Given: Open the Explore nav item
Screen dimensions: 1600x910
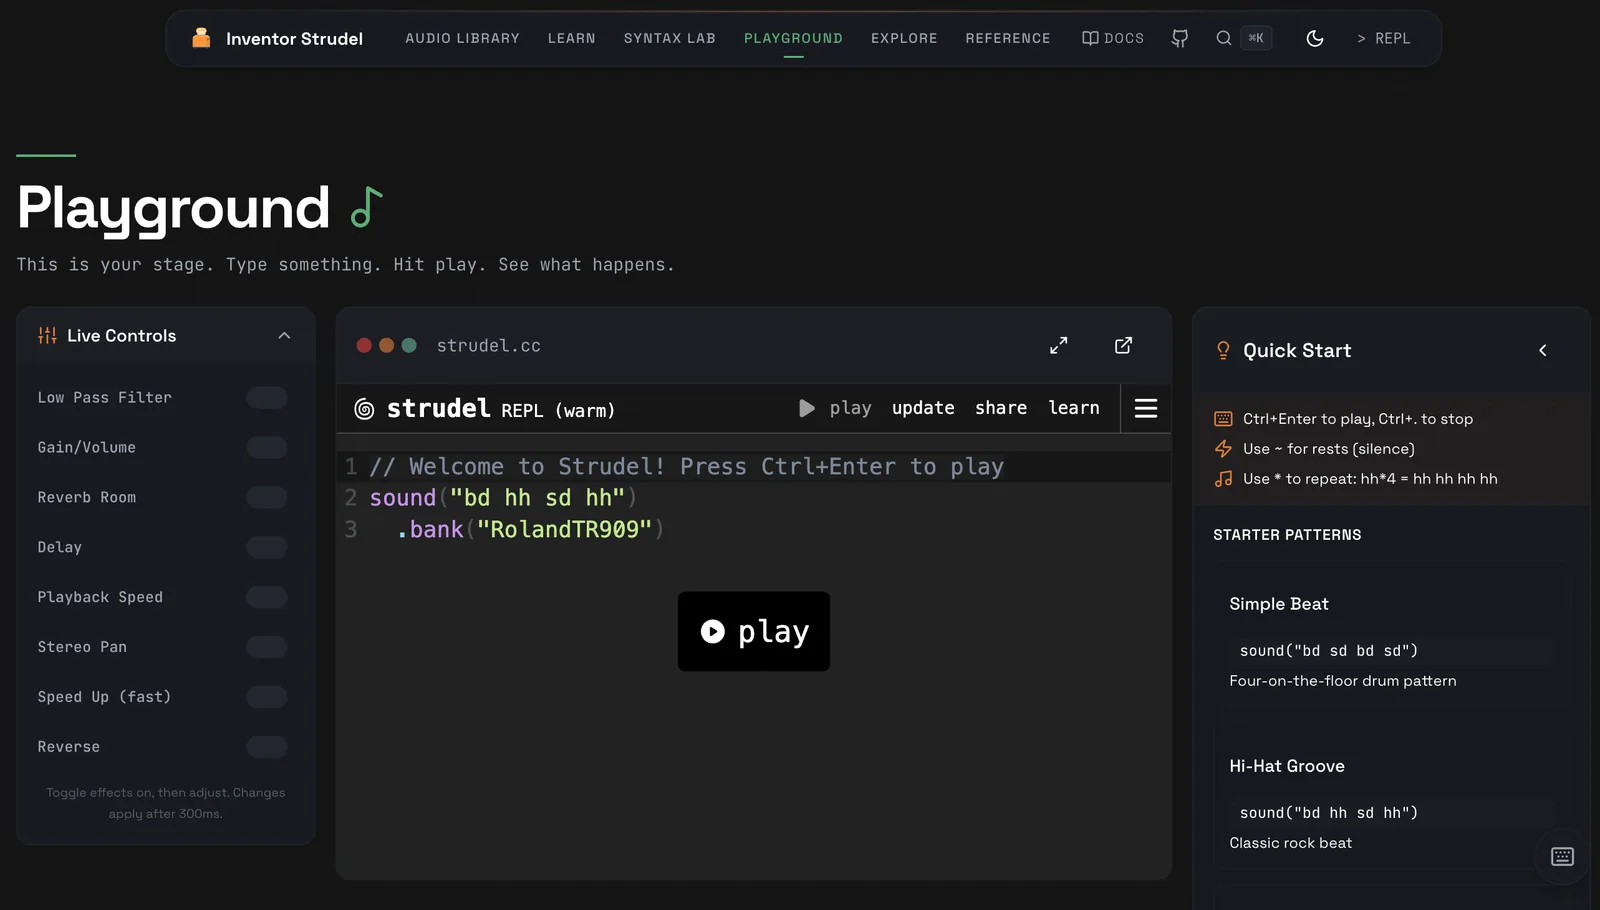Looking at the screenshot, I should (x=904, y=38).
